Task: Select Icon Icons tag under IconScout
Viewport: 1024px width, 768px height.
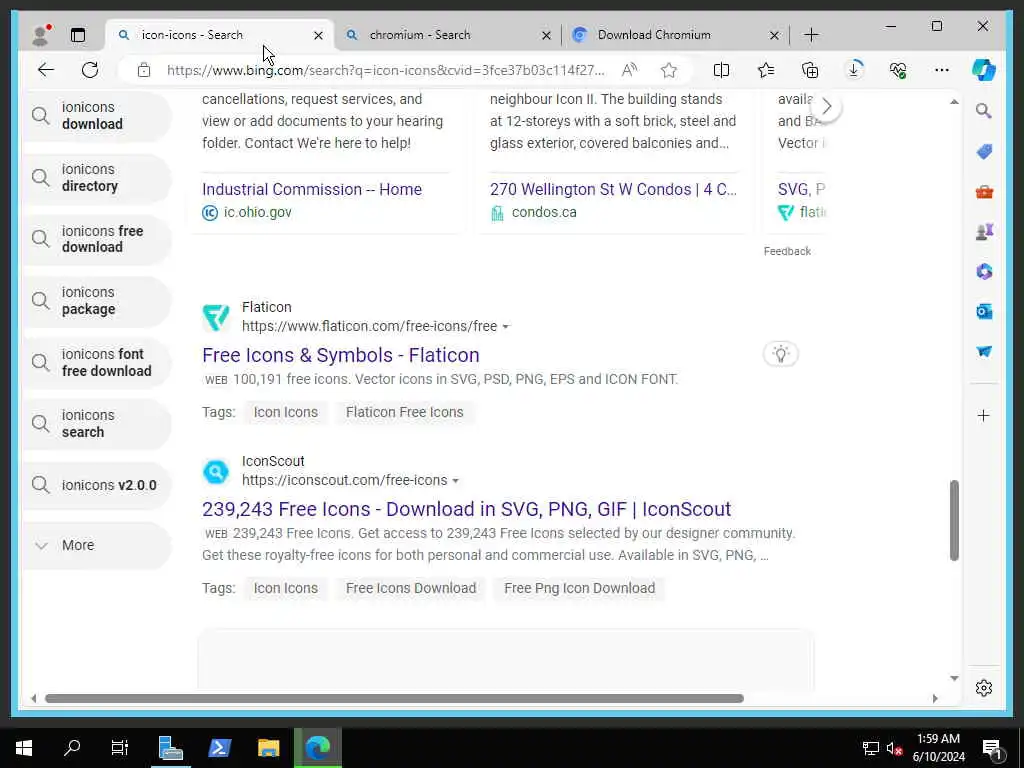Action: (285, 588)
